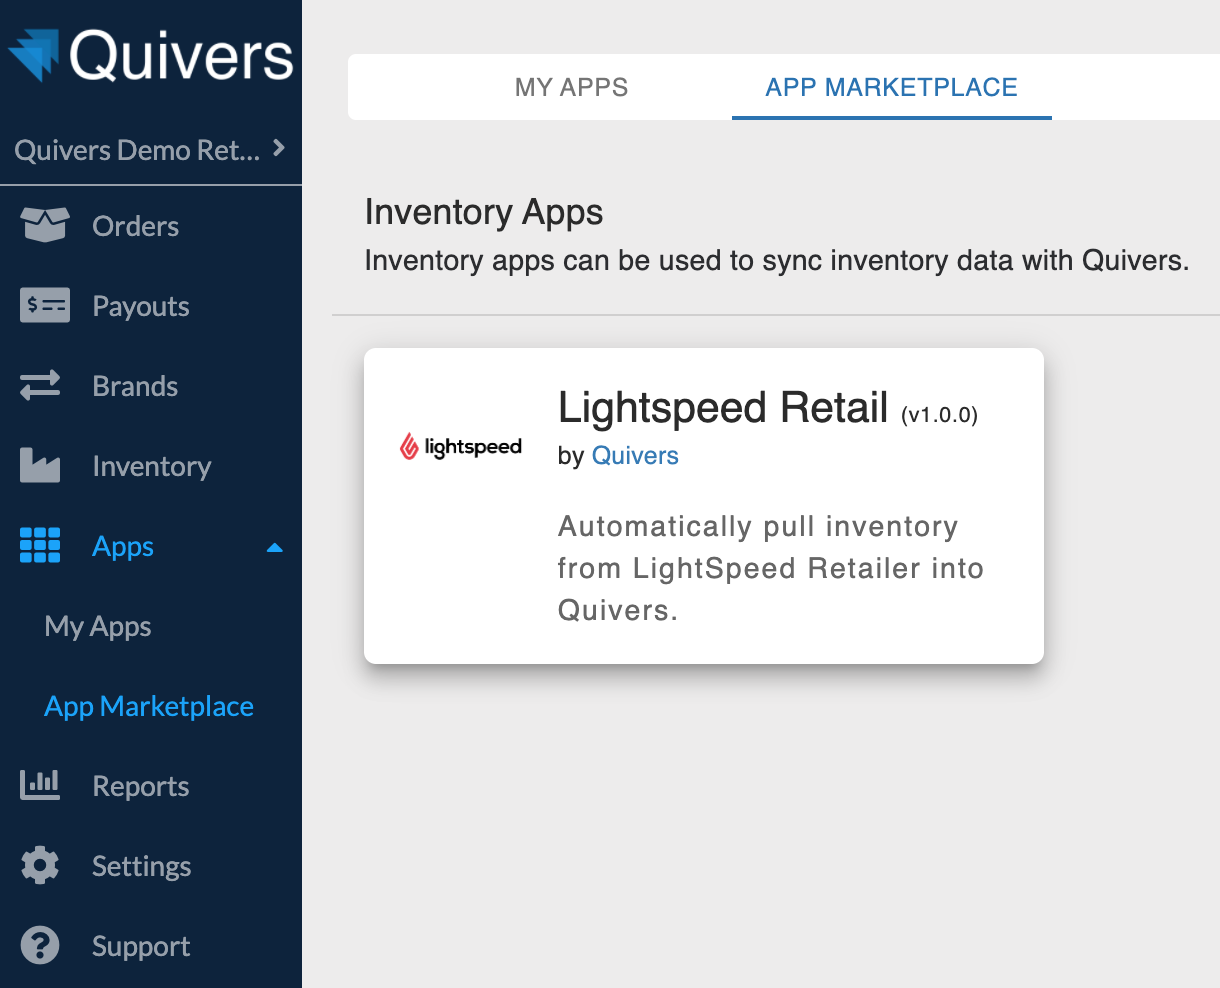Image resolution: width=1220 pixels, height=988 pixels.
Task: Click the Brands swap arrows icon
Action: 40,386
